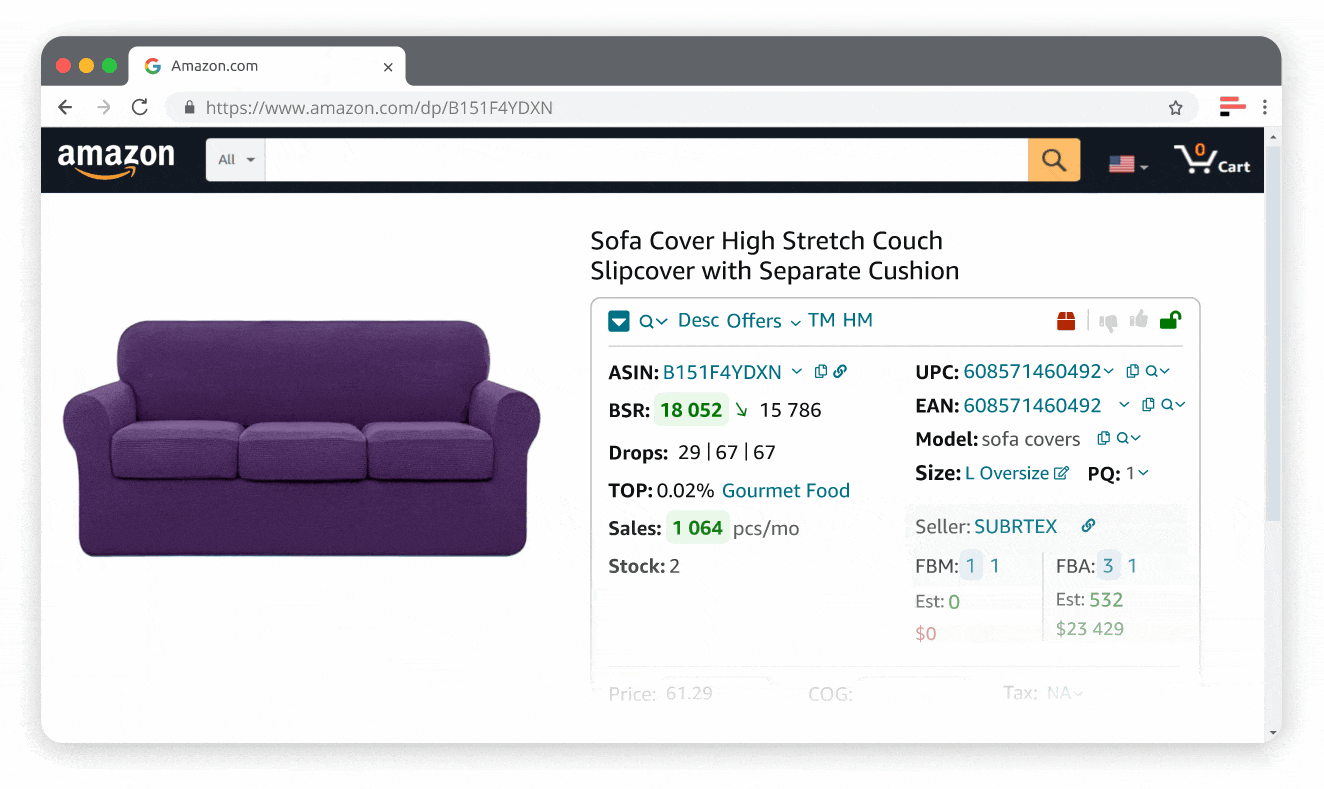This screenshot has height=789, width=1324.
Task: Follow the Gourmet Food category link
Action: (x=786, y=490)
